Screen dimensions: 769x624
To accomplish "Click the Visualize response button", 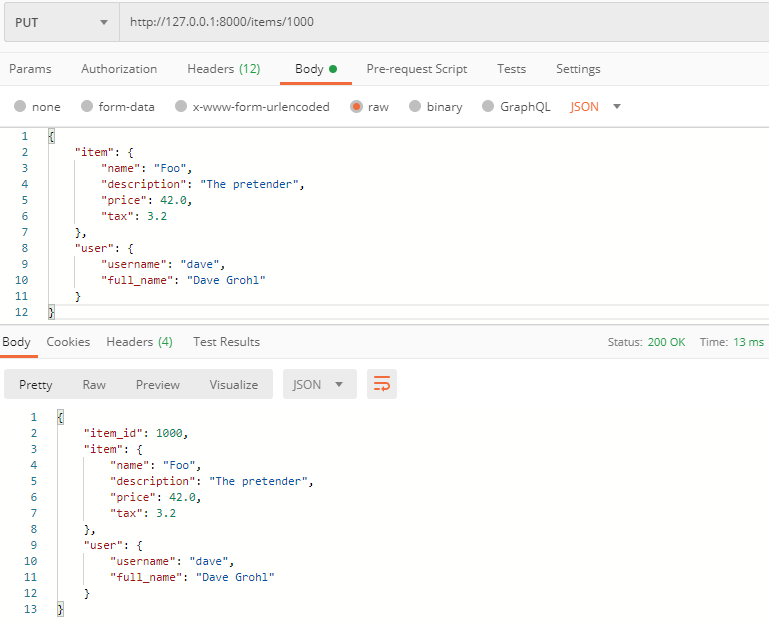I will (233, 384).
